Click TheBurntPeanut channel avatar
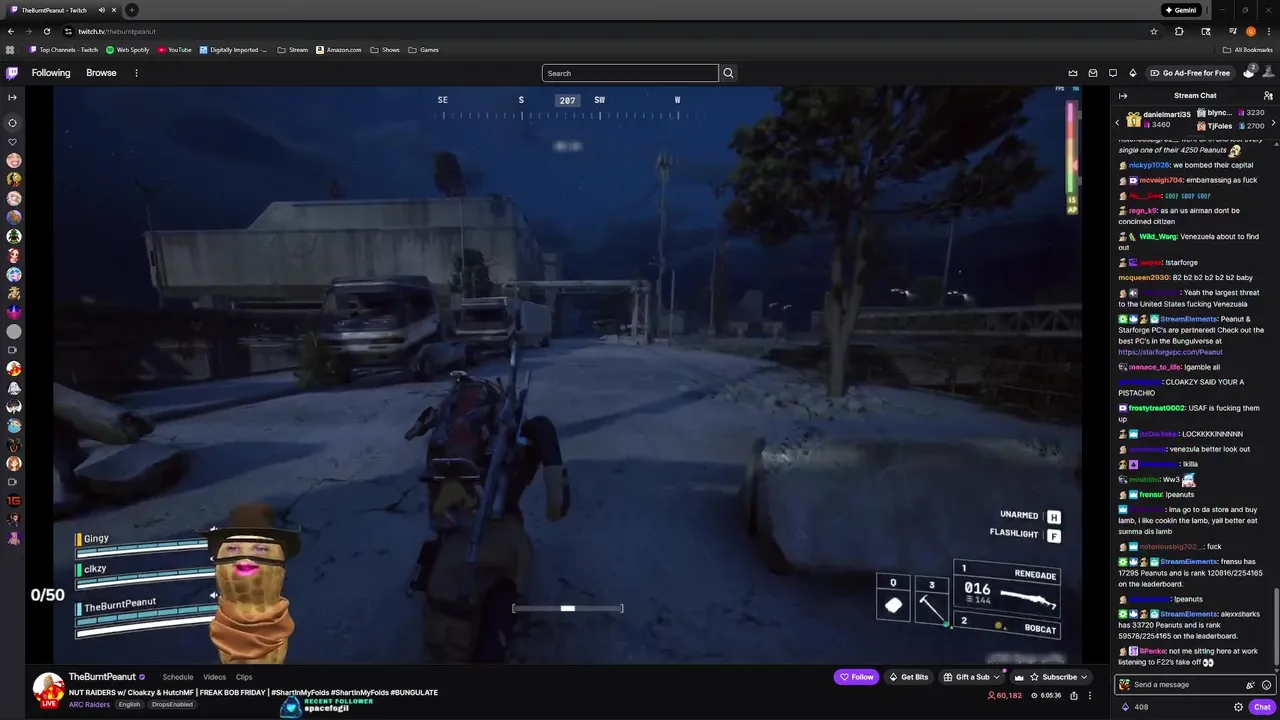1280x720 pixels. coord(49,689)
